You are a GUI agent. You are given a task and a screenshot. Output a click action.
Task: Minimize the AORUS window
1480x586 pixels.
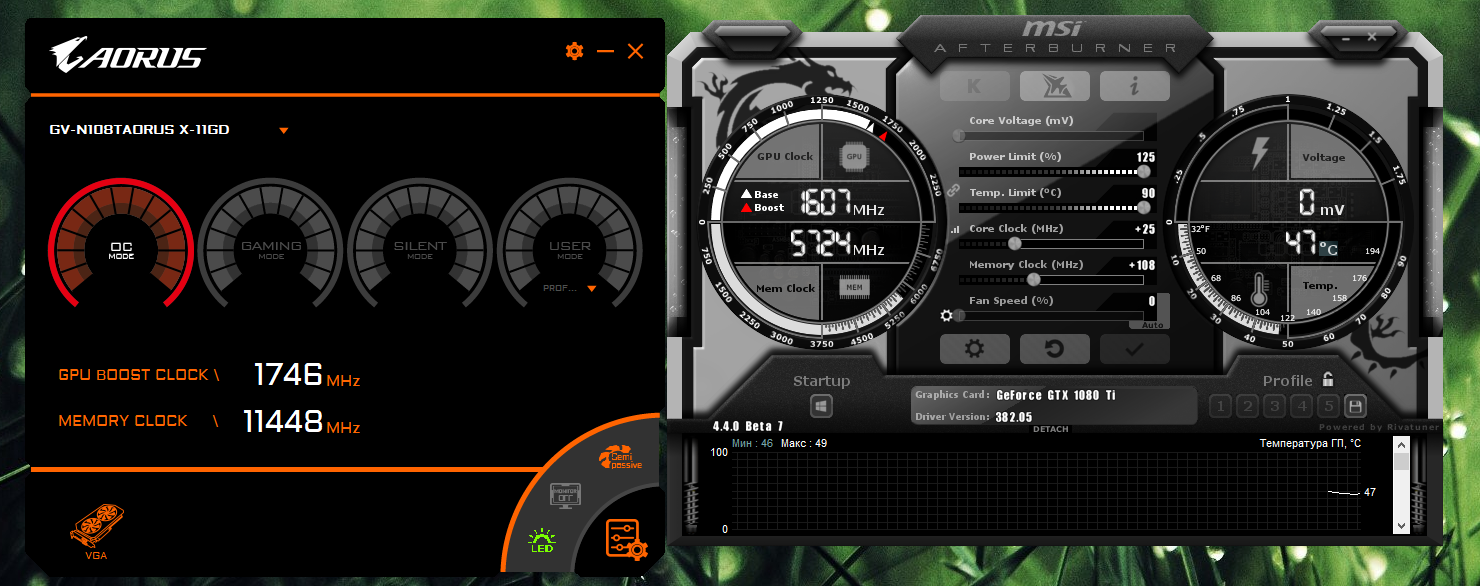[605, 51]
